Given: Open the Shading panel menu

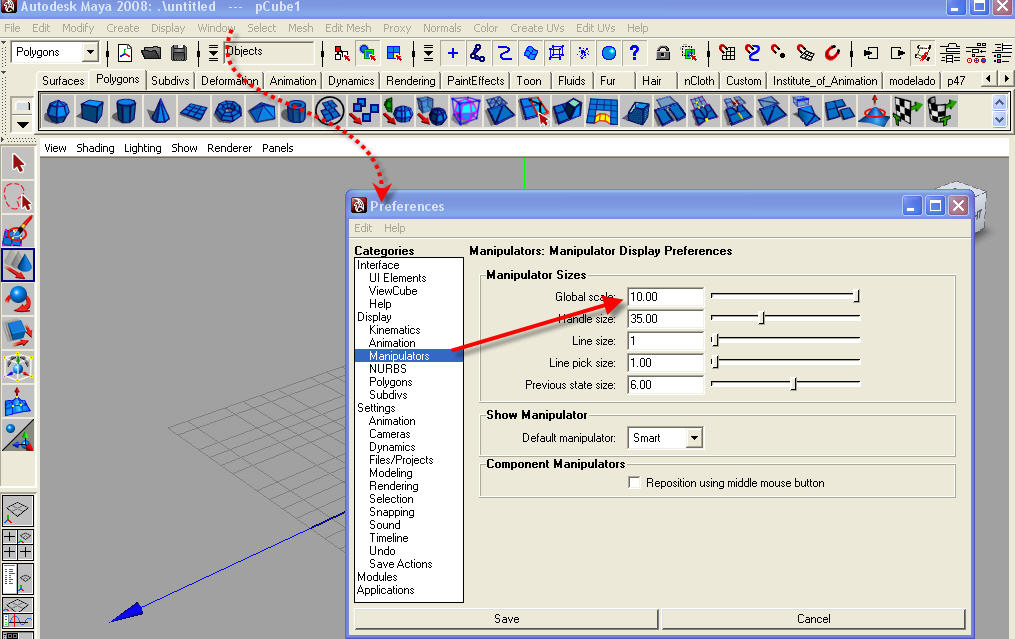Looking at the screenshot, I should coord(95,148).
